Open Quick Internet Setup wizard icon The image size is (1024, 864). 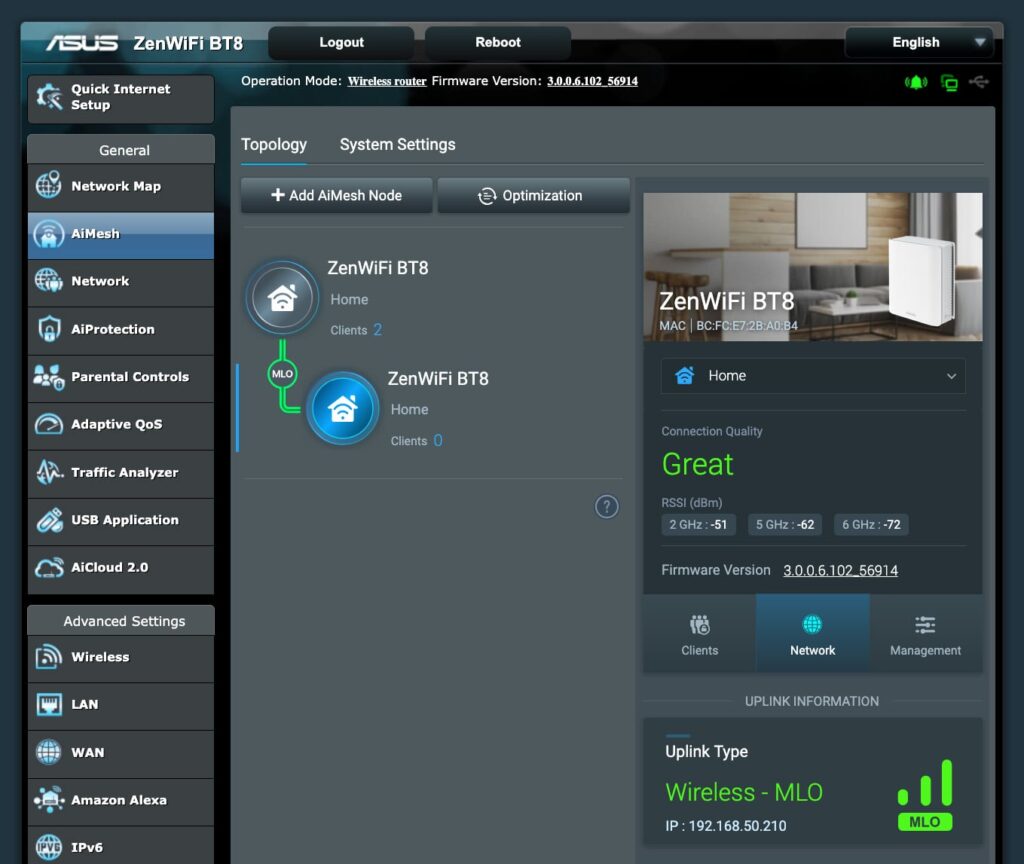[49, 97]
